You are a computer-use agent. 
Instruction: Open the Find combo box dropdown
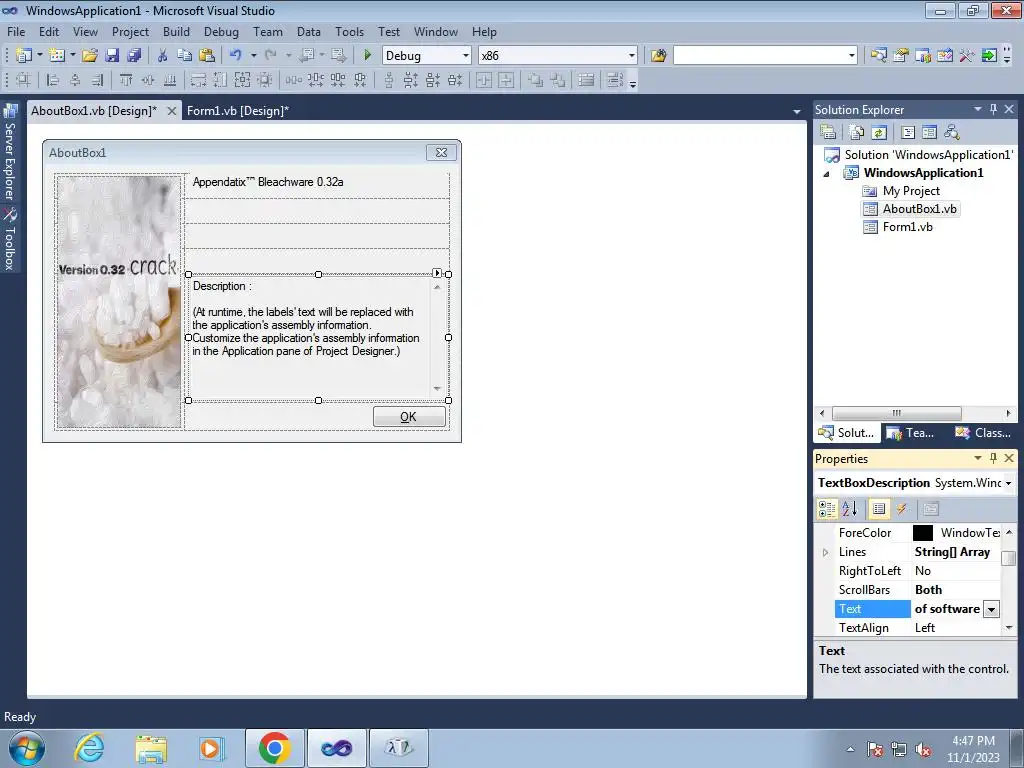852,56
